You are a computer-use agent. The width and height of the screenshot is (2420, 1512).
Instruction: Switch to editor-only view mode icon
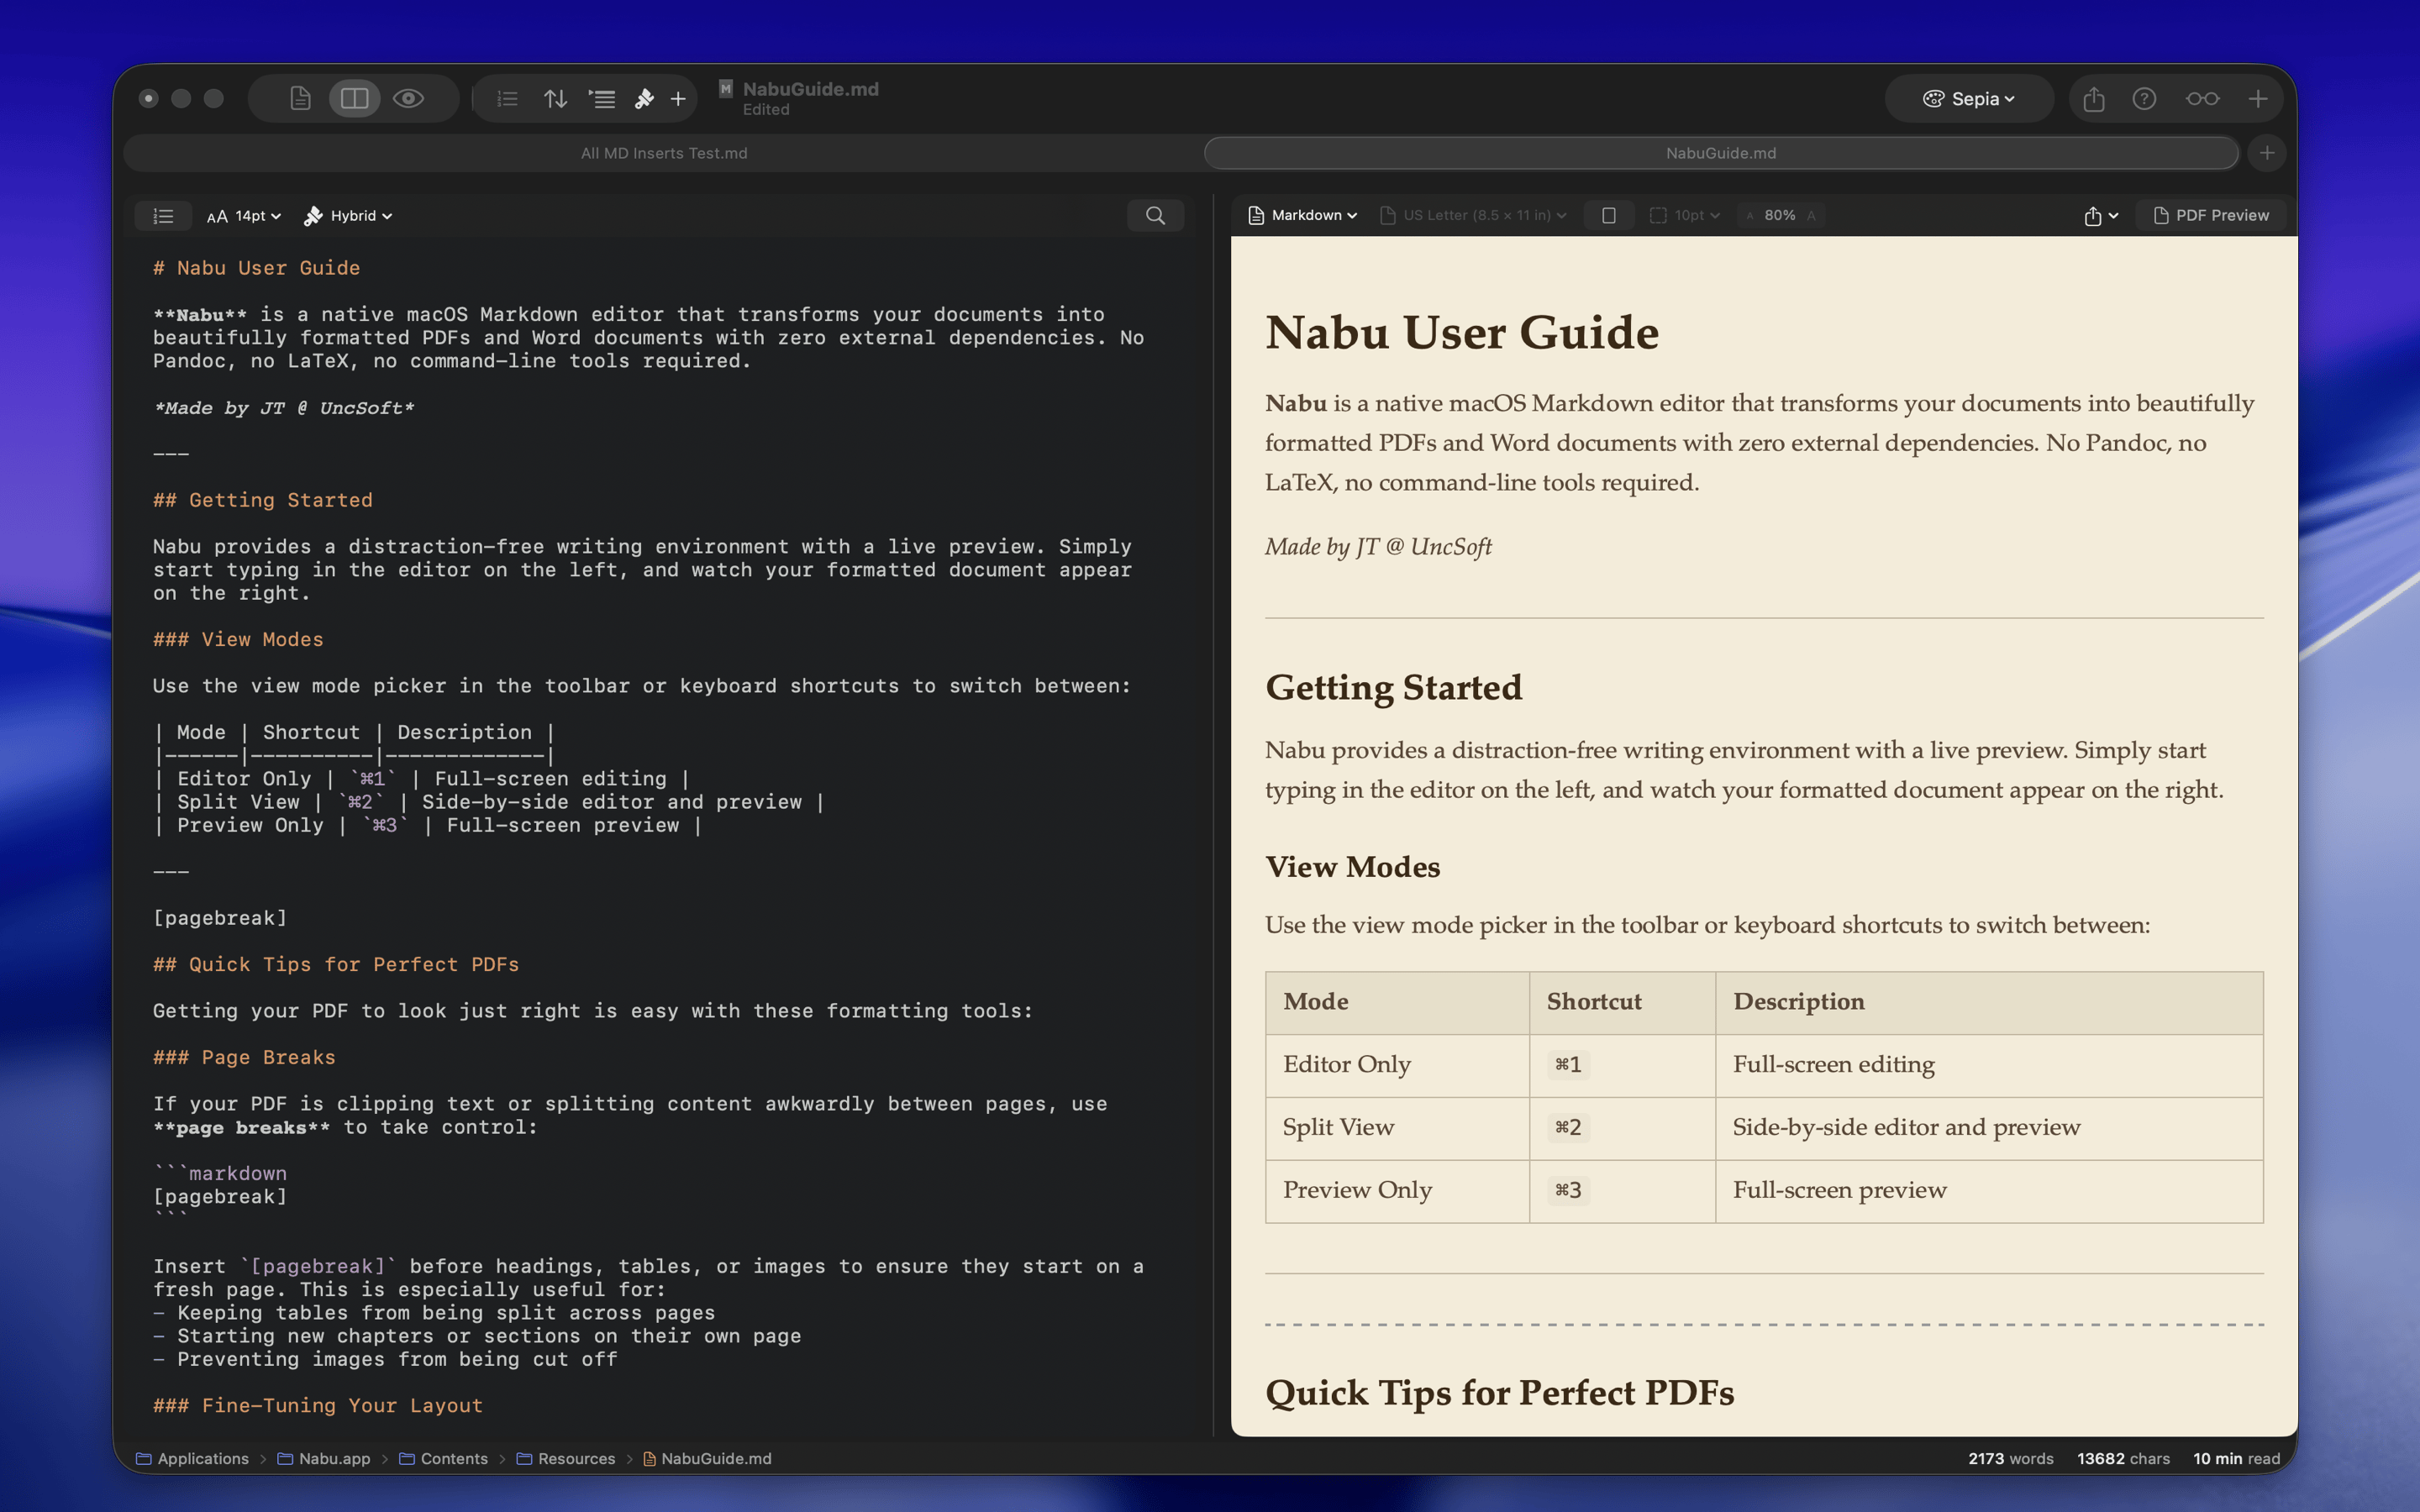point(300,99)
